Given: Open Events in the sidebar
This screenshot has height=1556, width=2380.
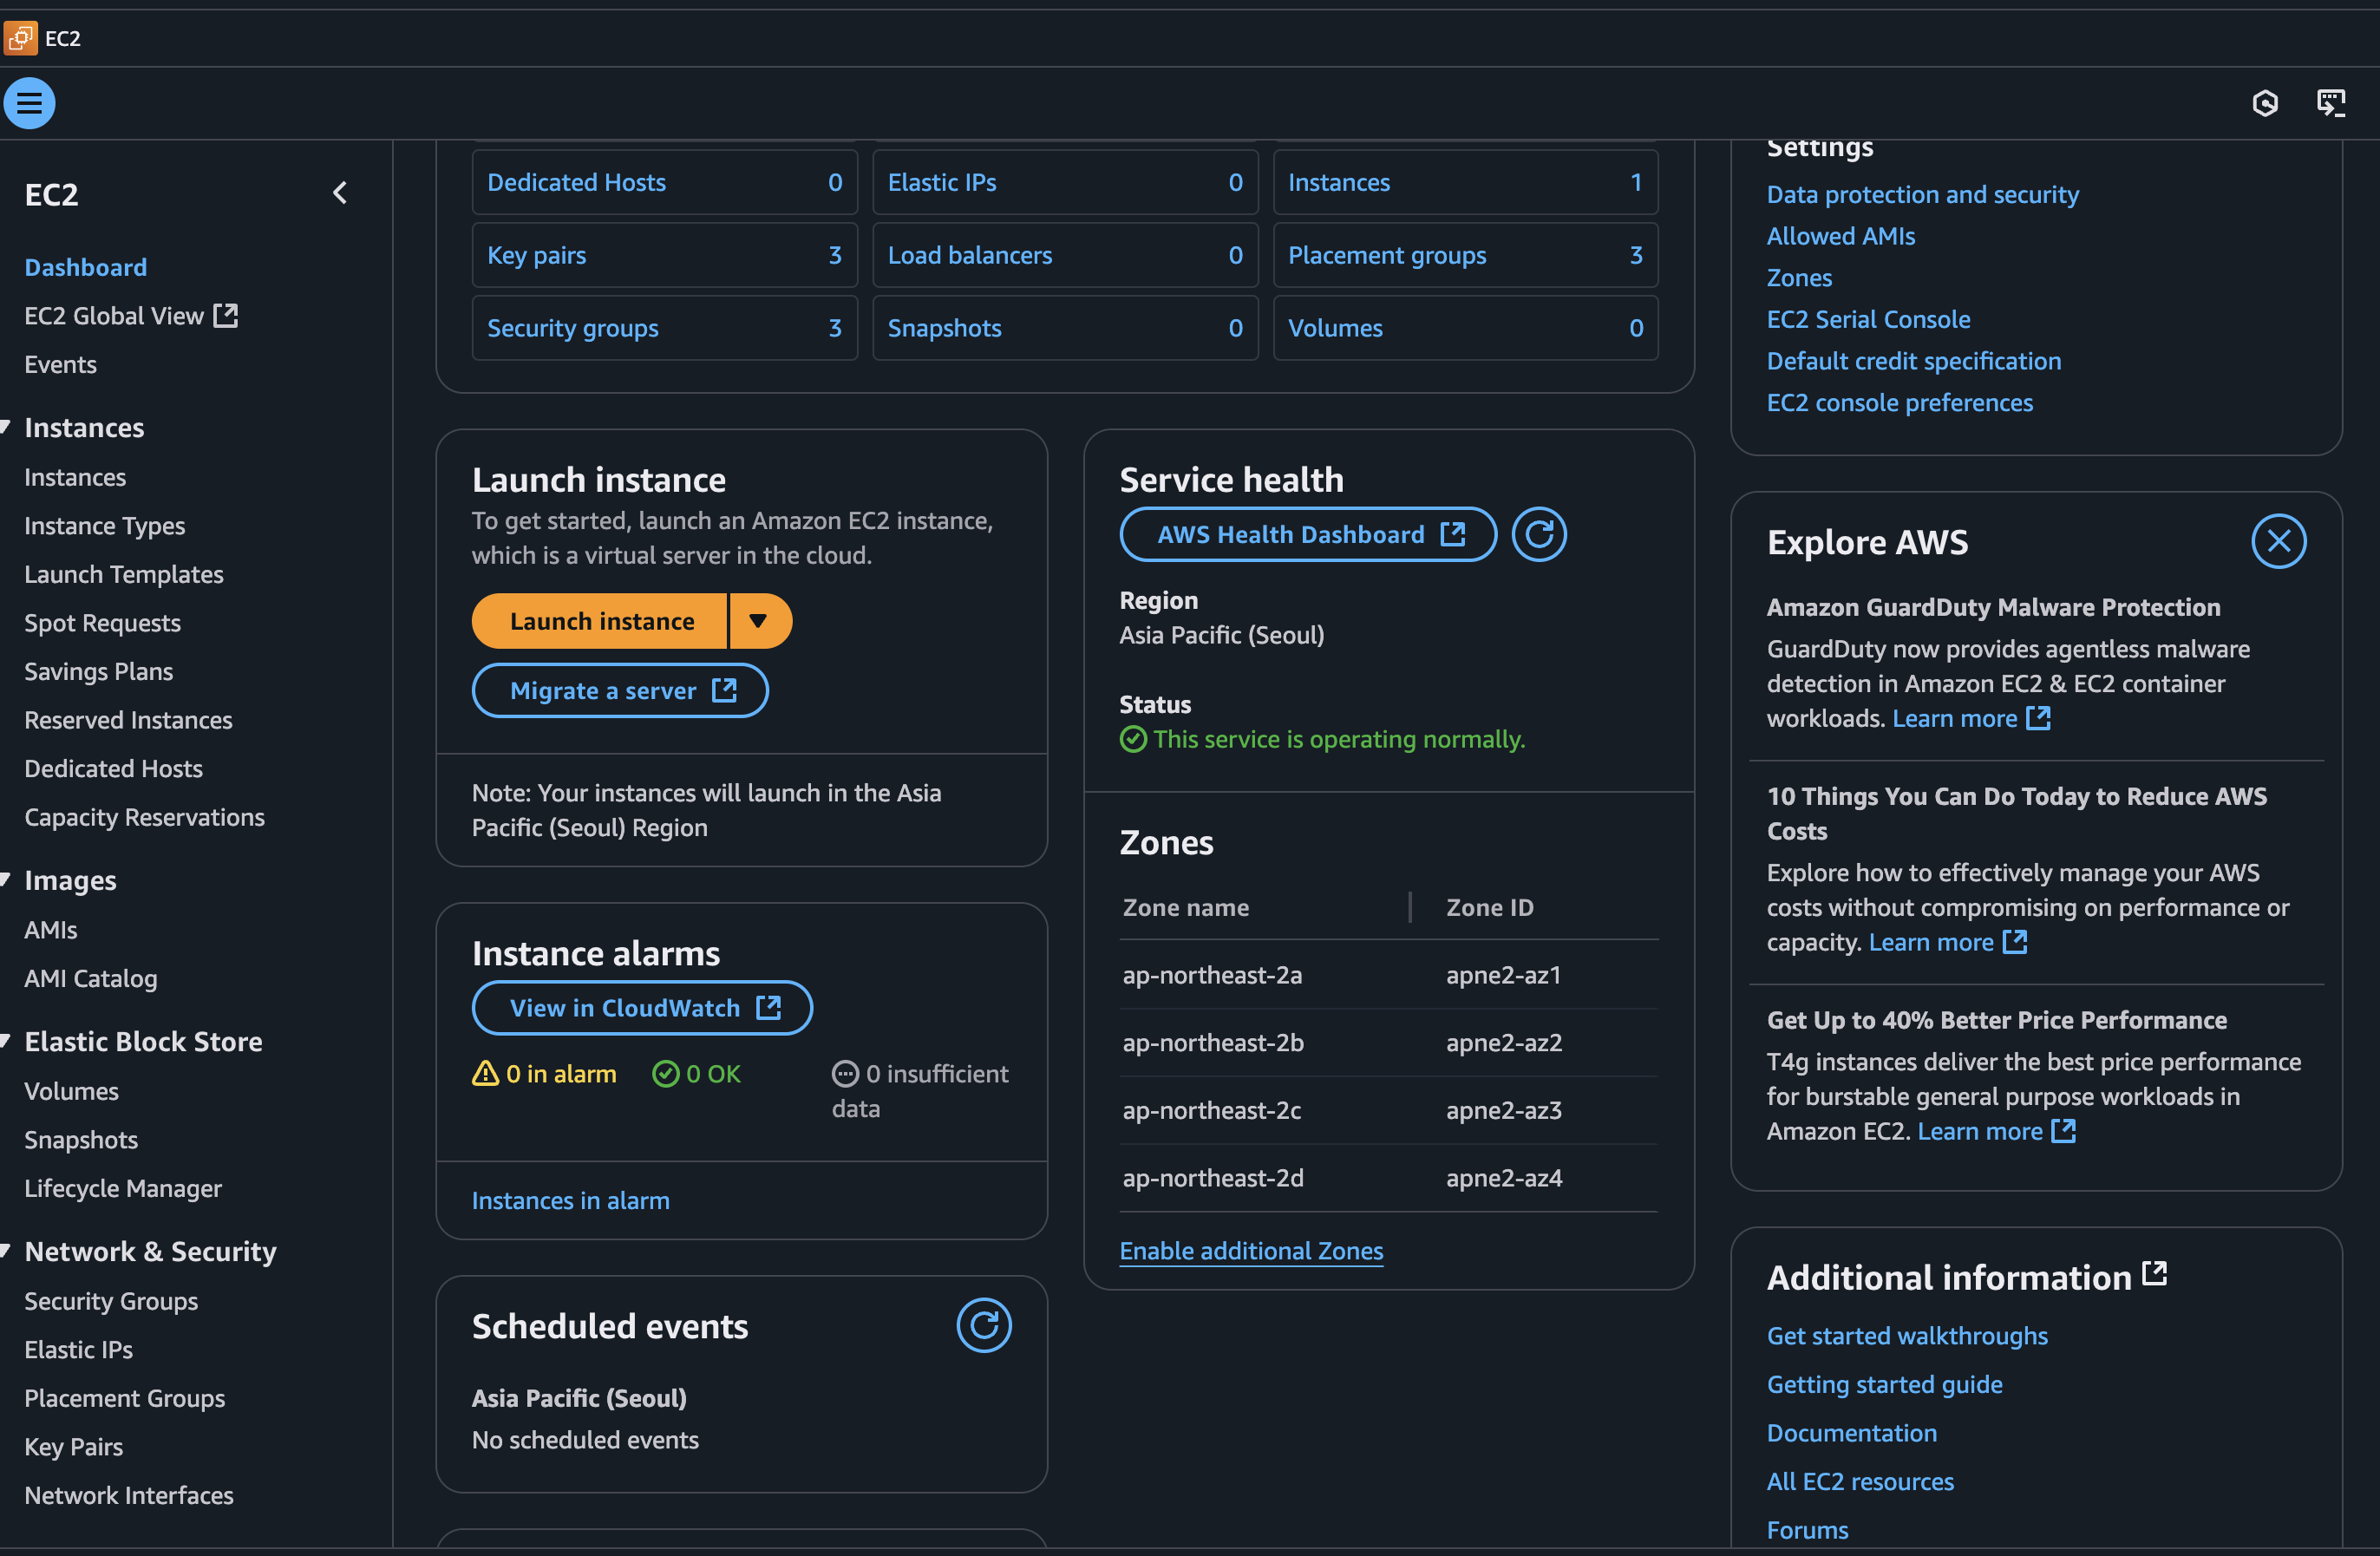Looking at the screenshot, I should 60,364.
